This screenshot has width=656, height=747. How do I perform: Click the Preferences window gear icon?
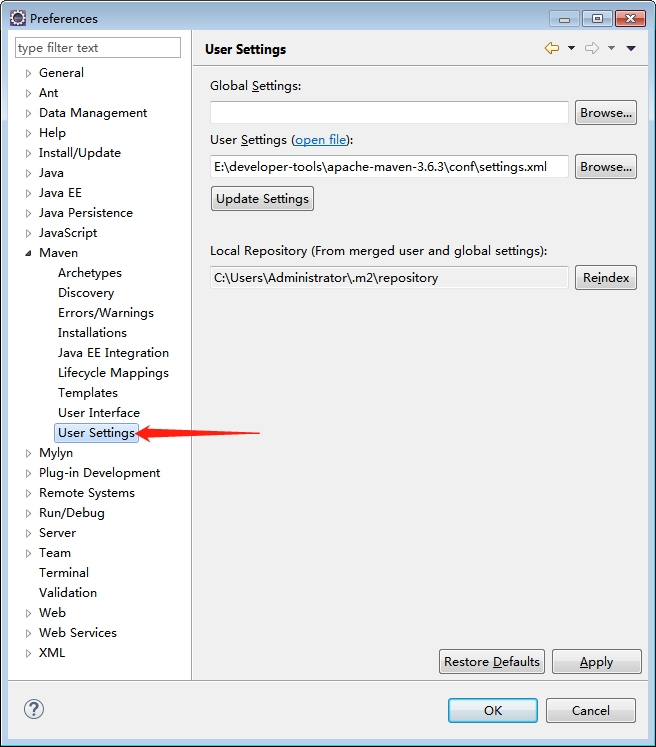[x=18, y=18]
